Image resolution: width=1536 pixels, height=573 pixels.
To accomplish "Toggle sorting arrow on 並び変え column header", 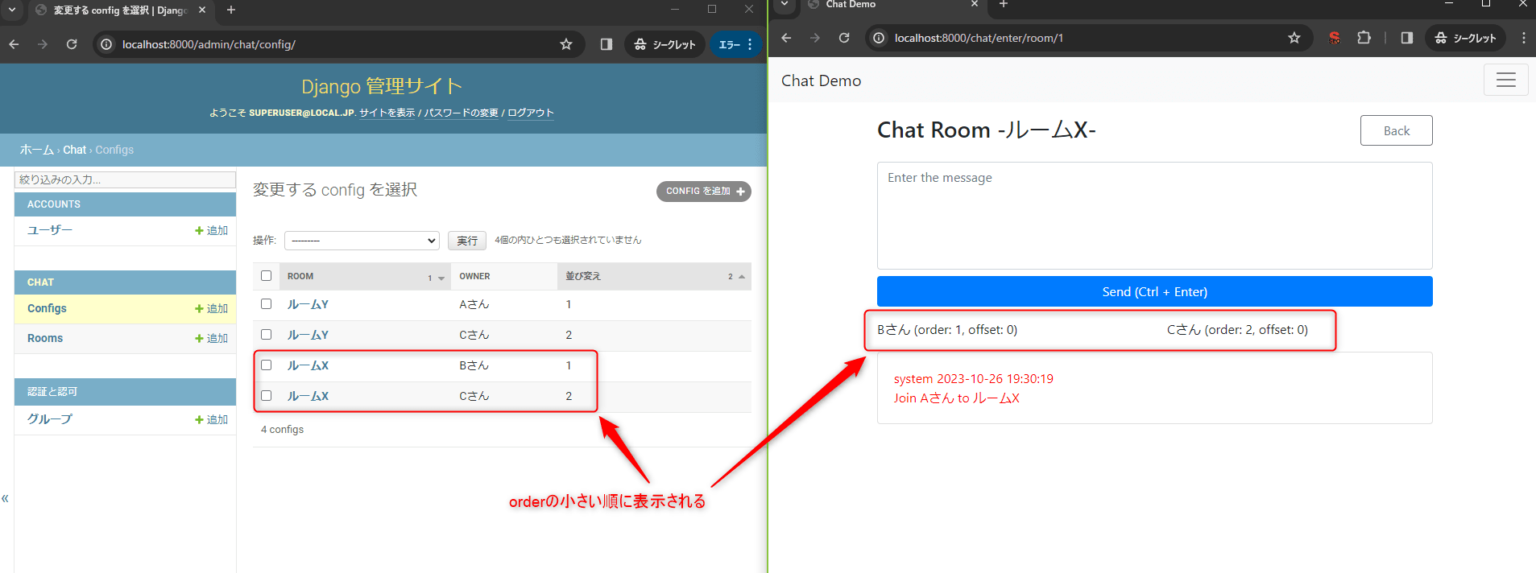I will 742,277.
